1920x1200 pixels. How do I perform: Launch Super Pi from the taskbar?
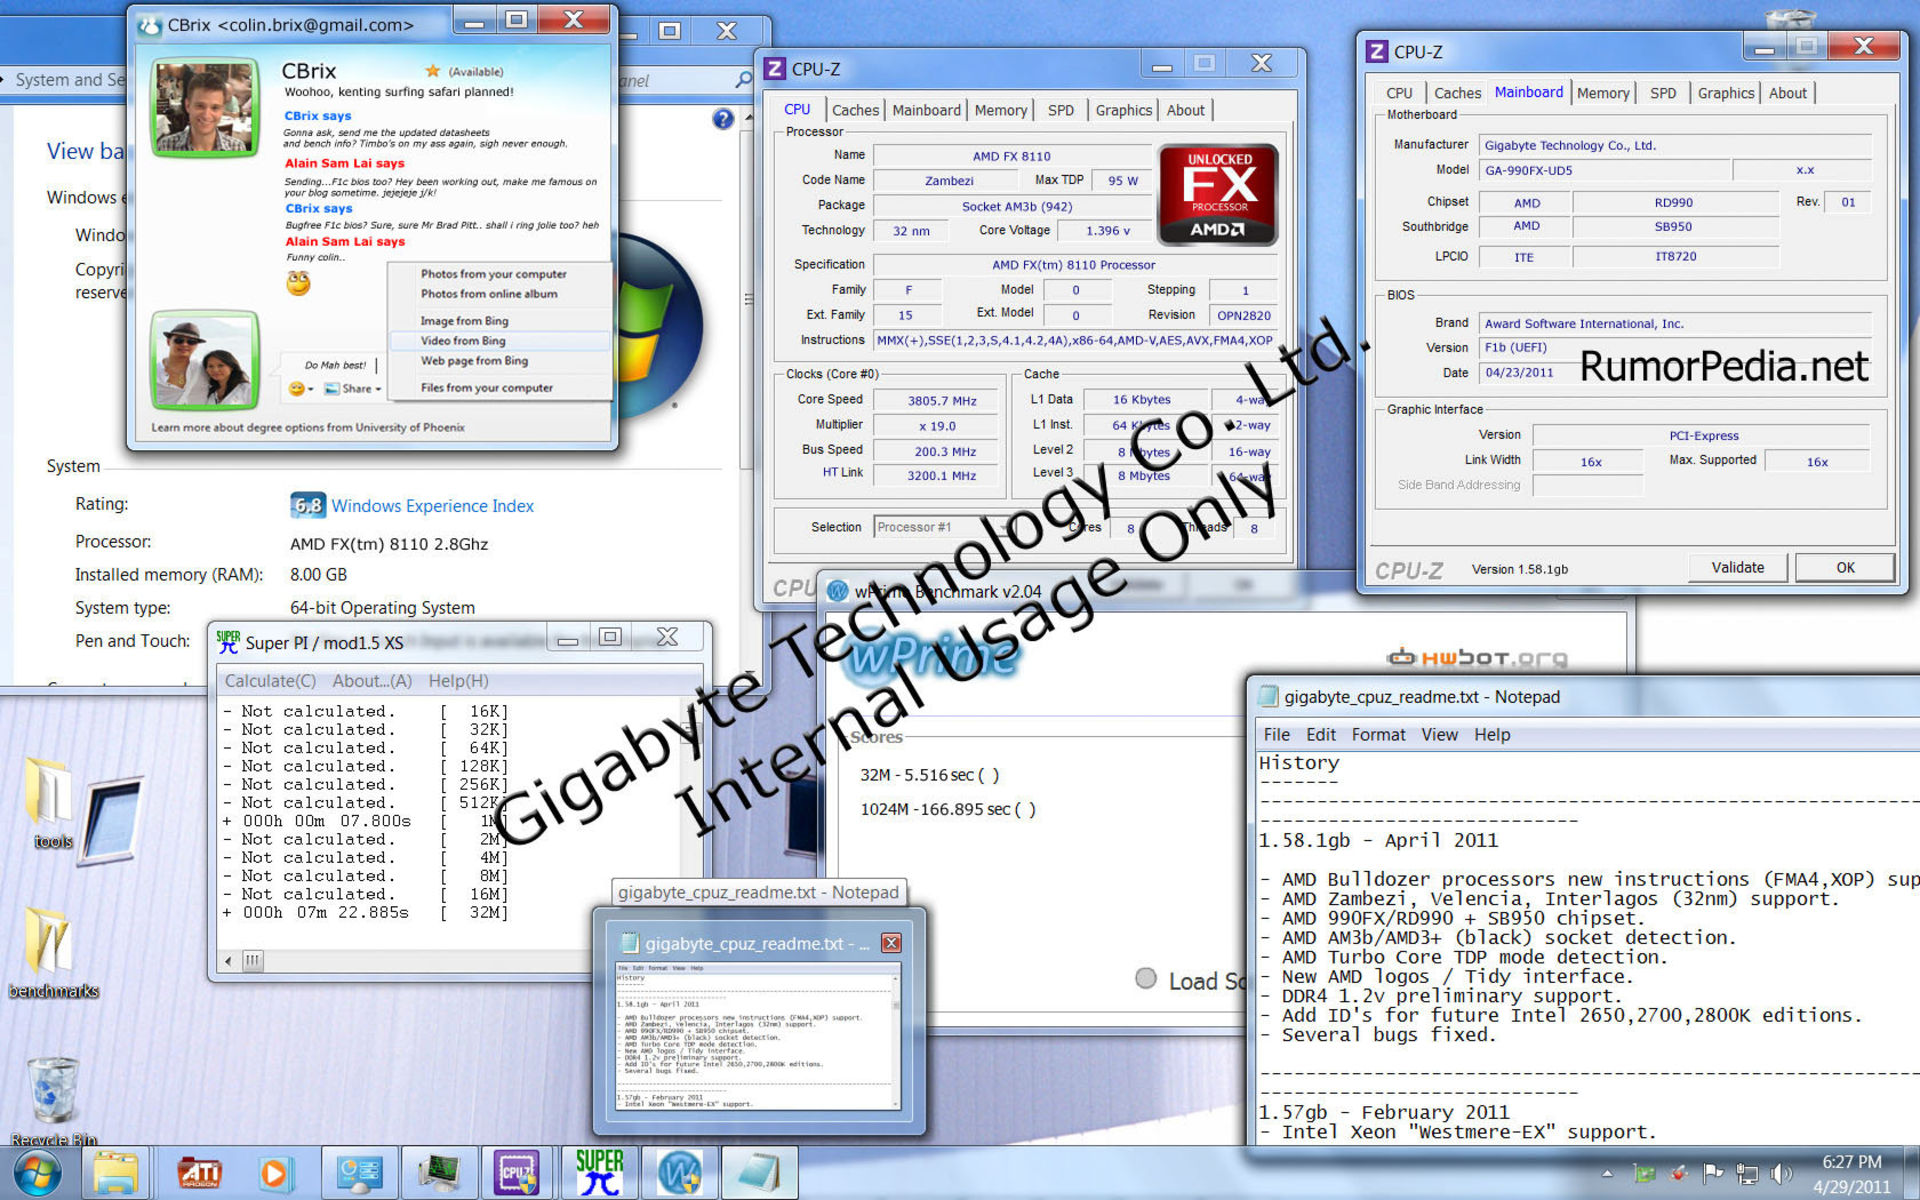pyautogui.click(x=599, y=1172)
